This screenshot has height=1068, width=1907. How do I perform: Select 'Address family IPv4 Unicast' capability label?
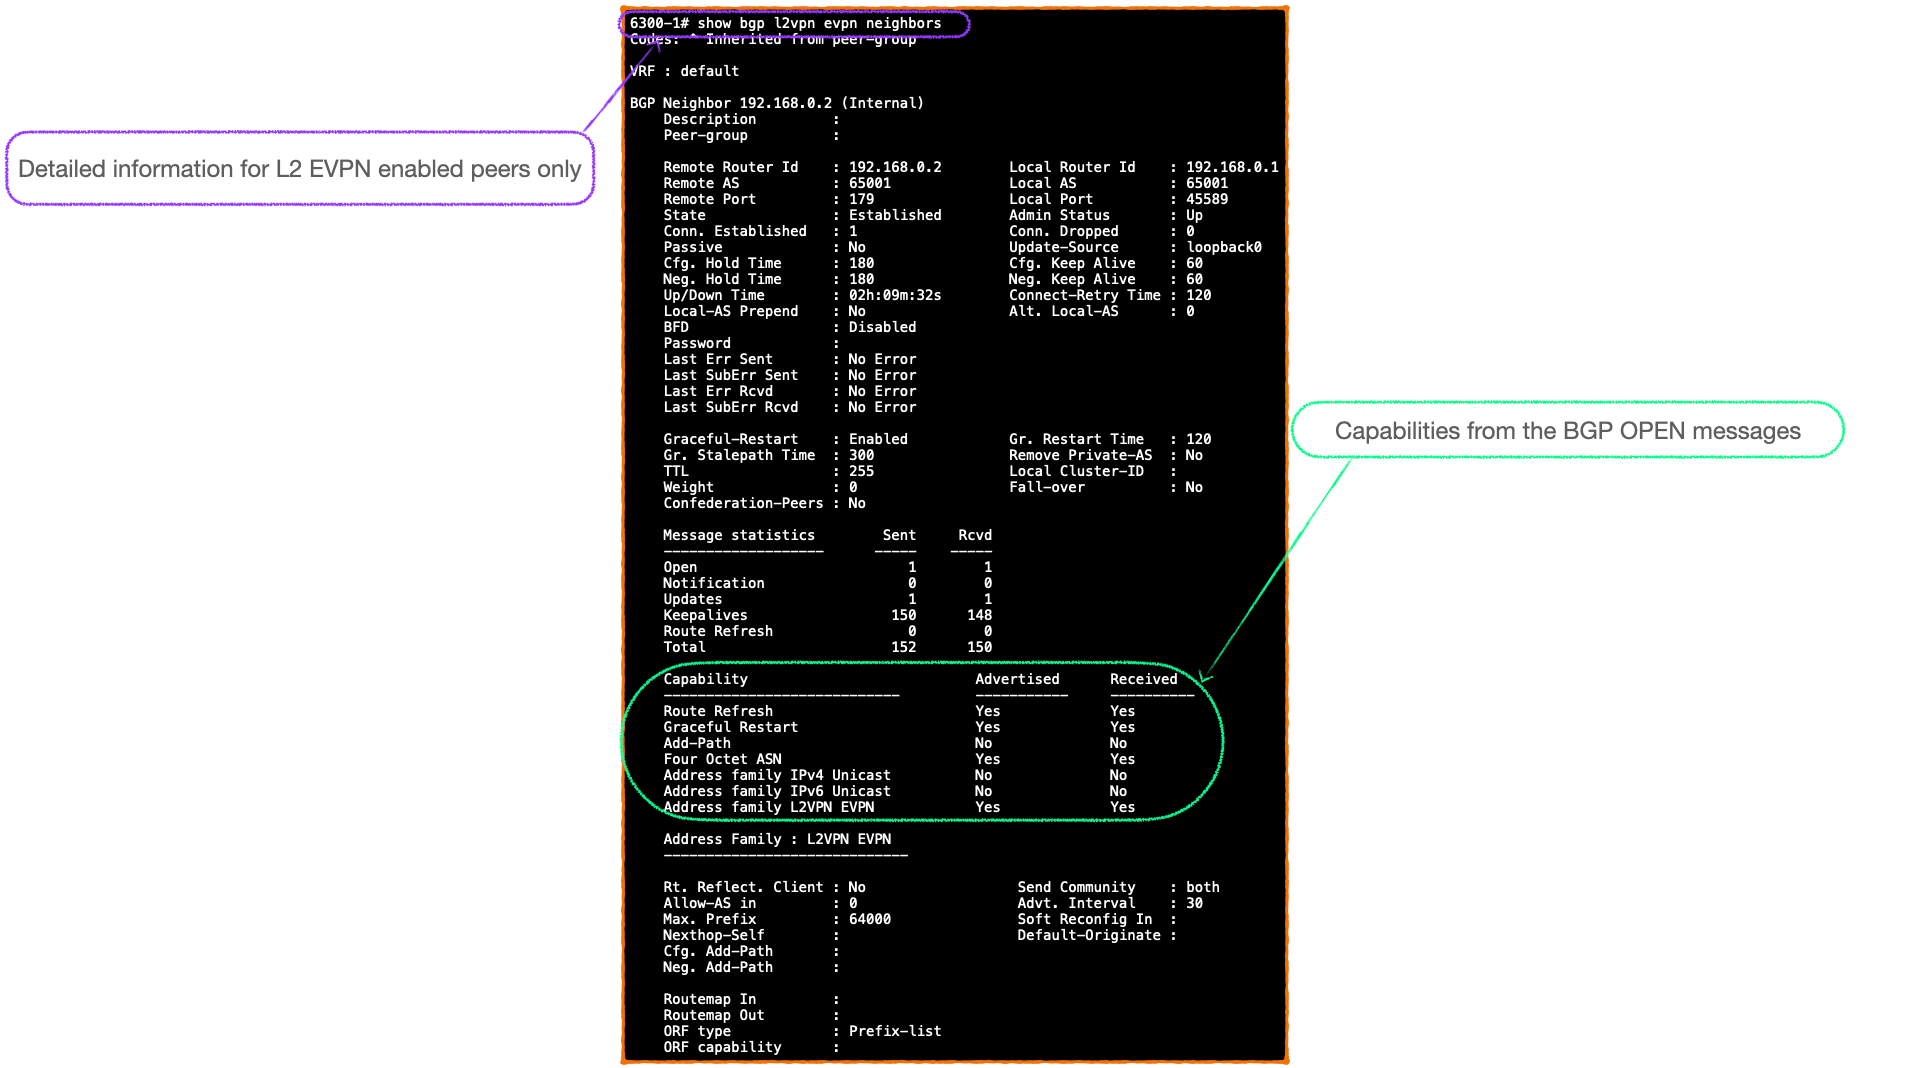pyautogui.click(x=777, y=775)
